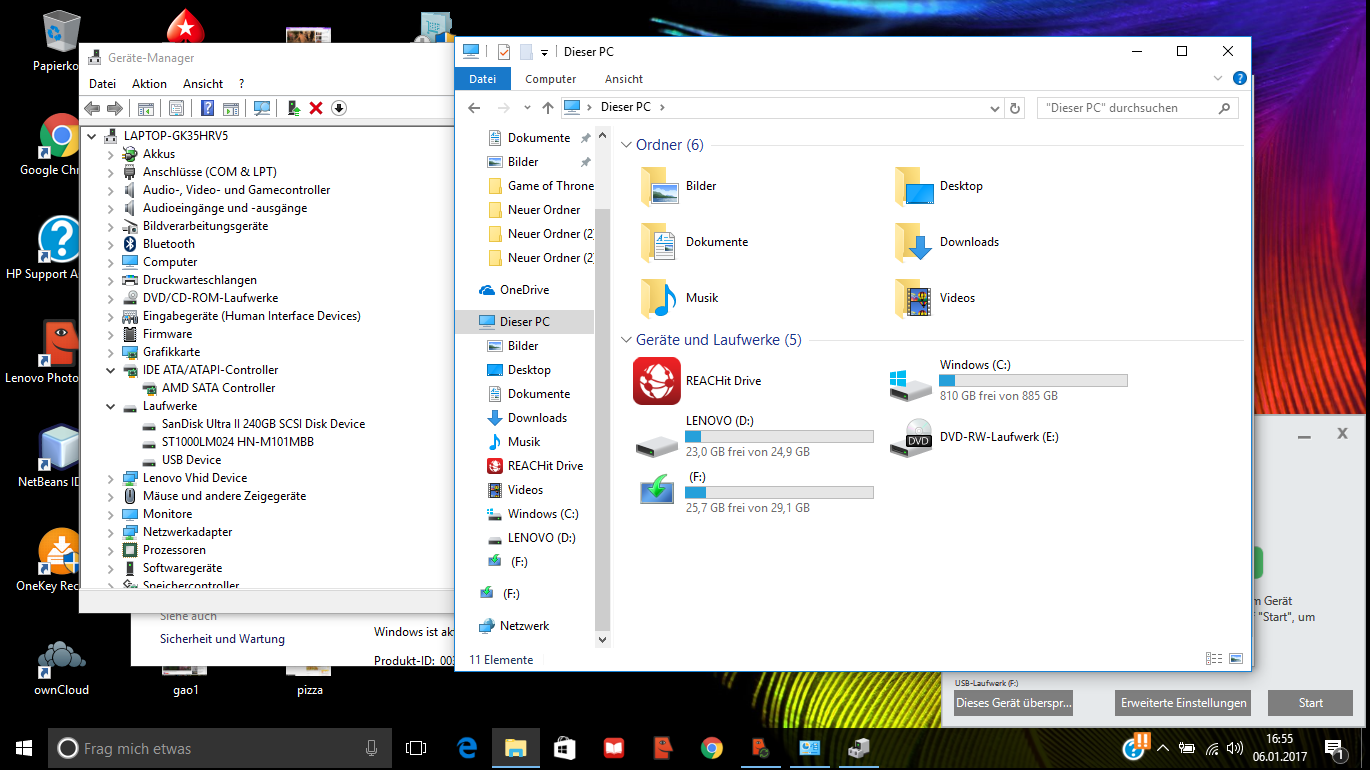Click the navigation pane scrollbar down arrow
This screenshot has width=1370, height=770.
(602, 639)
